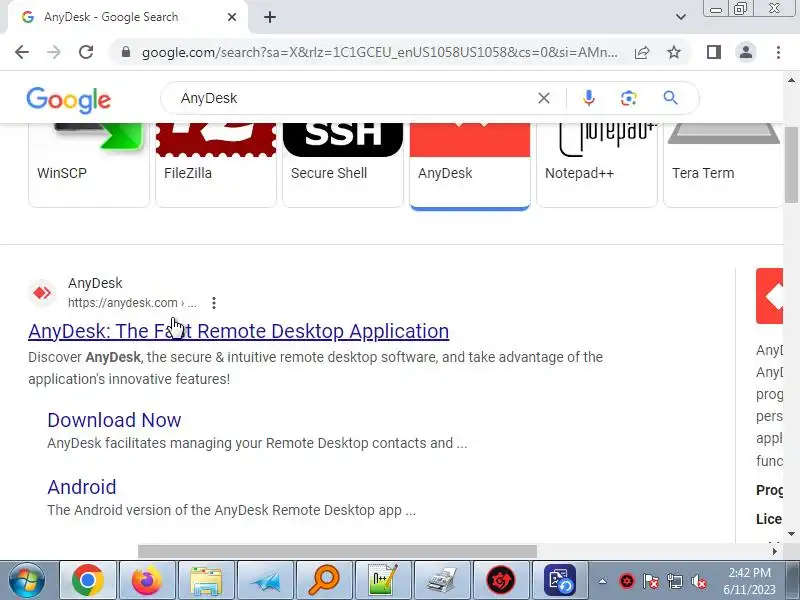Click the padlock site info icon

point(126,52)
